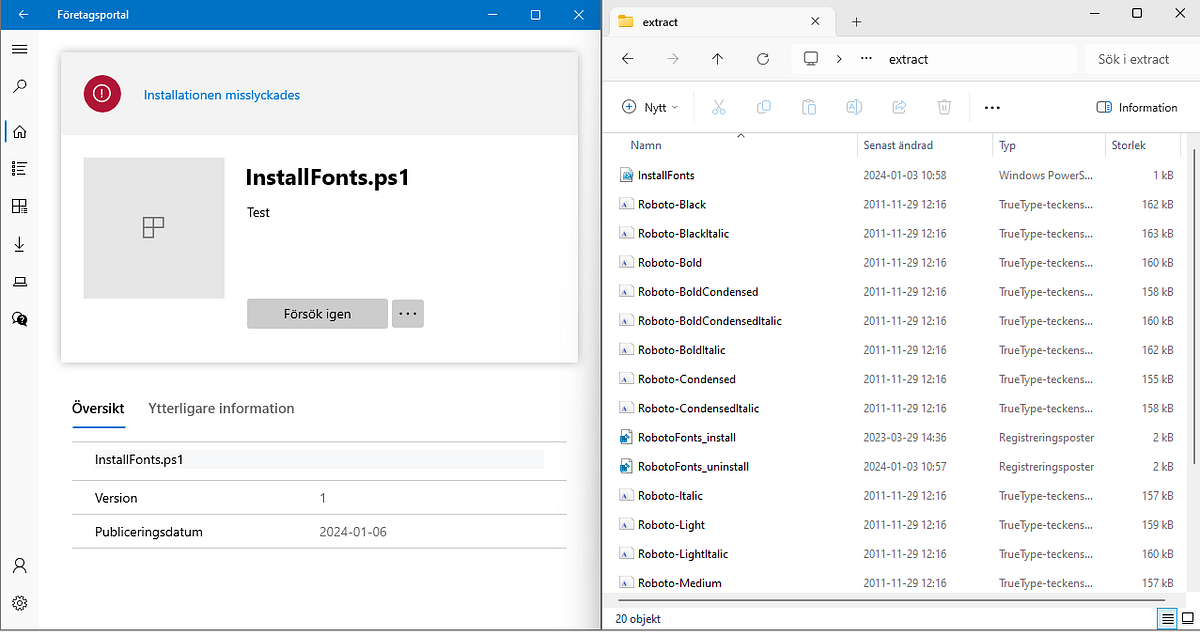
Task: Click the Delete (trash) icon in the toolbar
Action: pos(943,107)
